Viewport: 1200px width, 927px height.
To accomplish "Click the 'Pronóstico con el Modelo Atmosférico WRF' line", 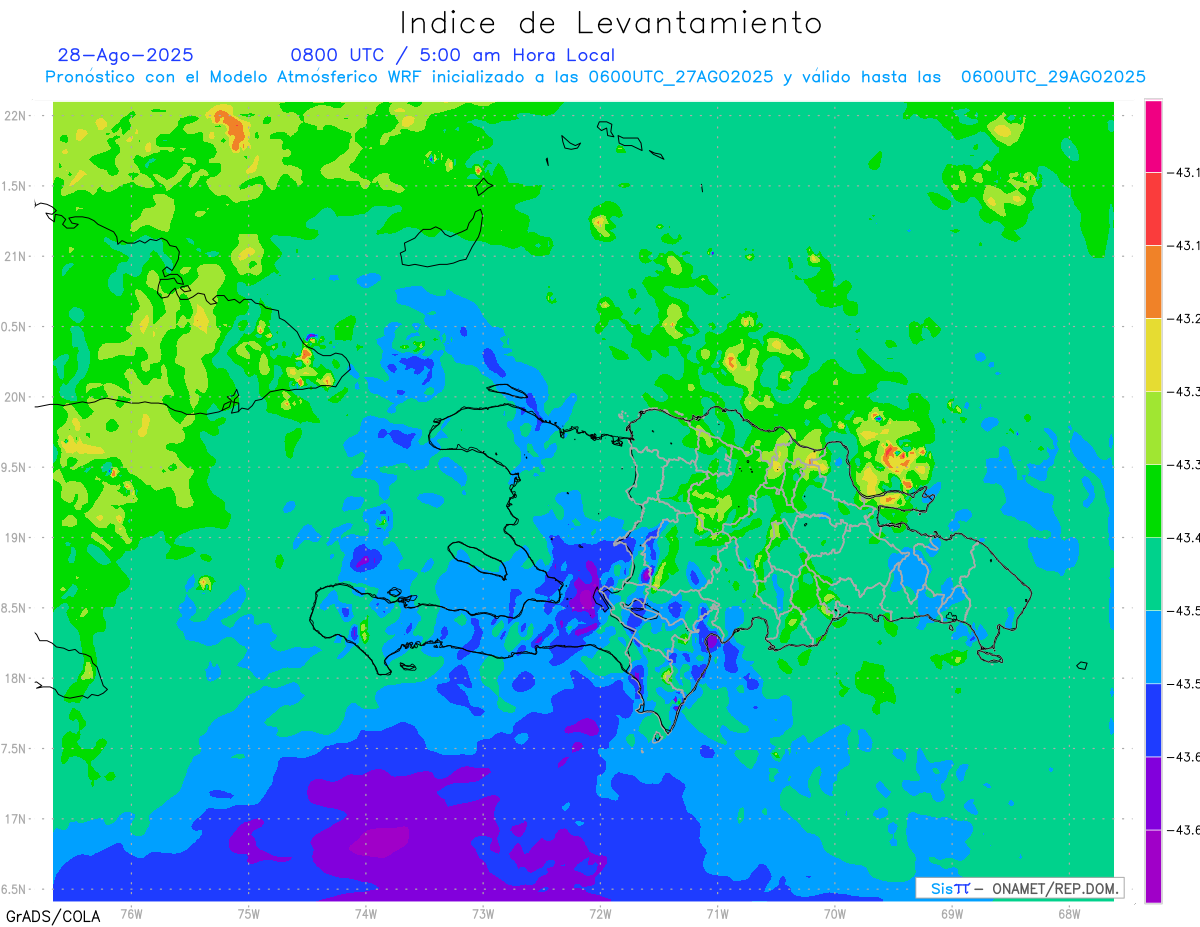I will 234,77.
